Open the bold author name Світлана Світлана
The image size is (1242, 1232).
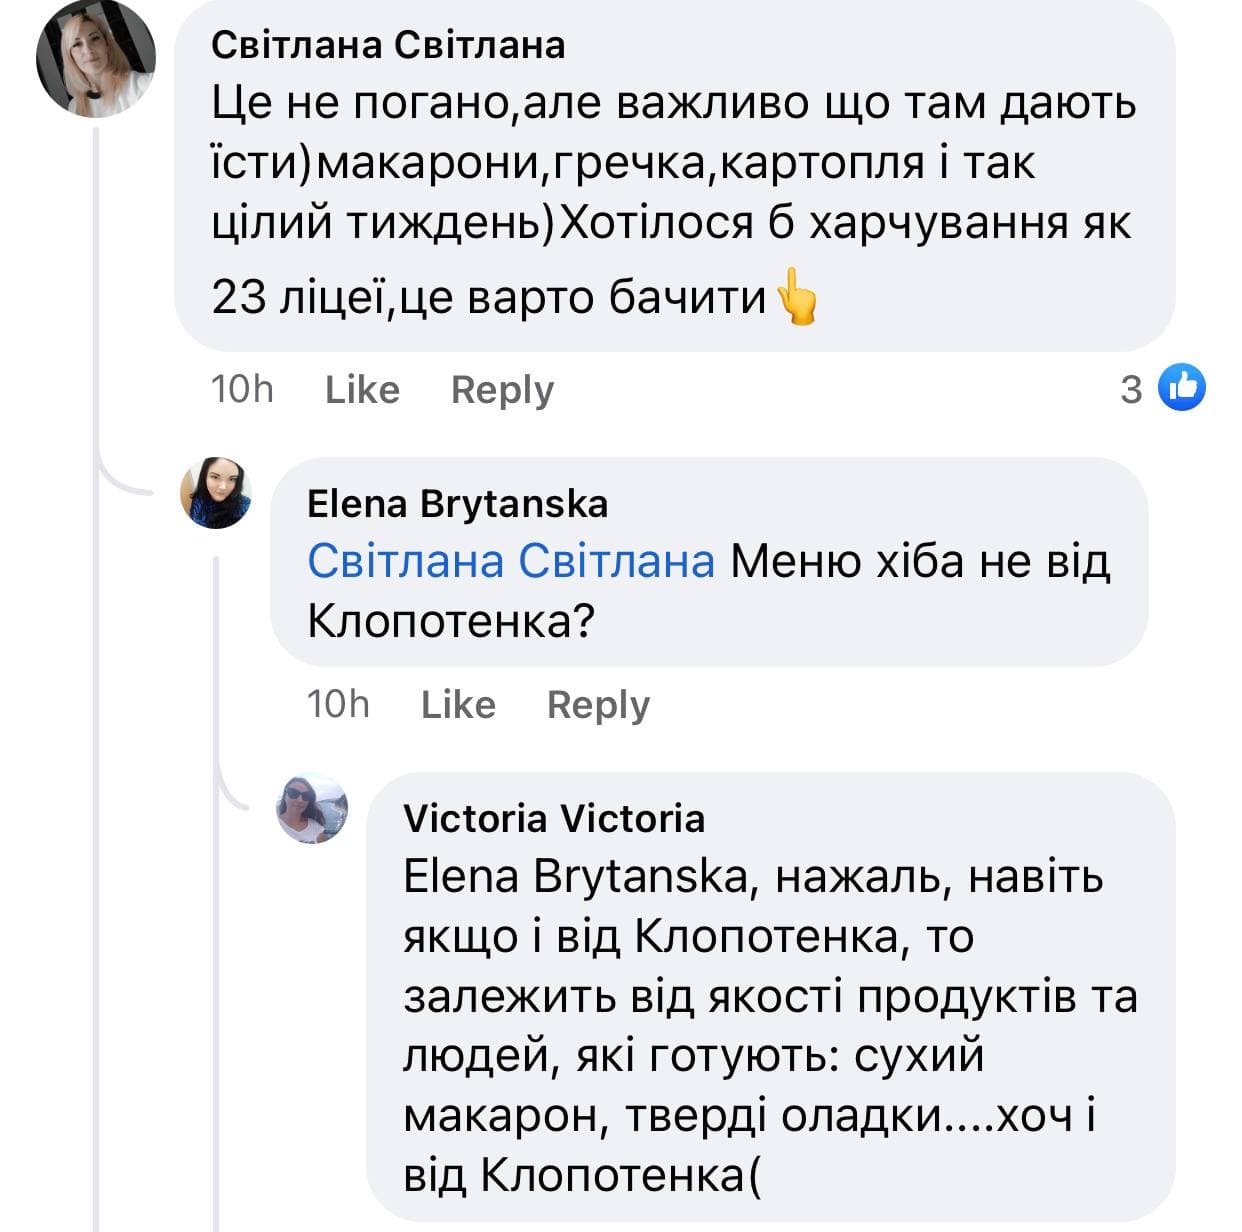coord(388,45)
